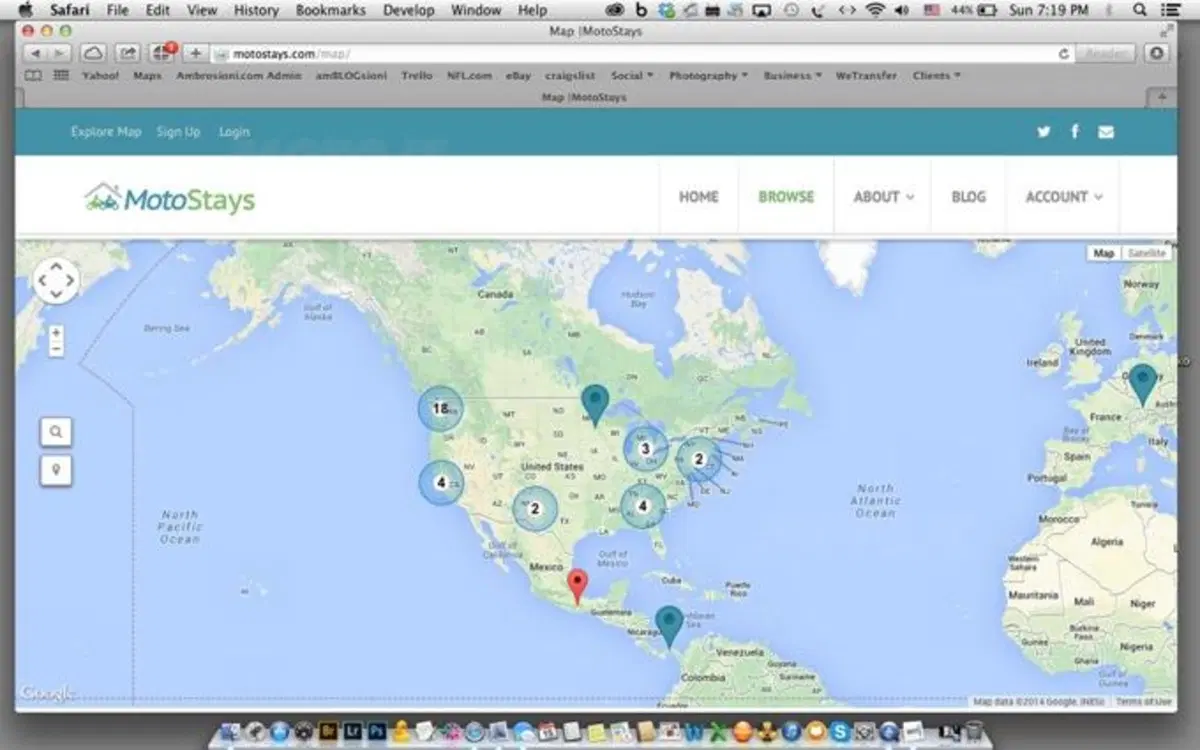
Task: Open the Facebook icon in the header
Action: (x=1075, y=131)
